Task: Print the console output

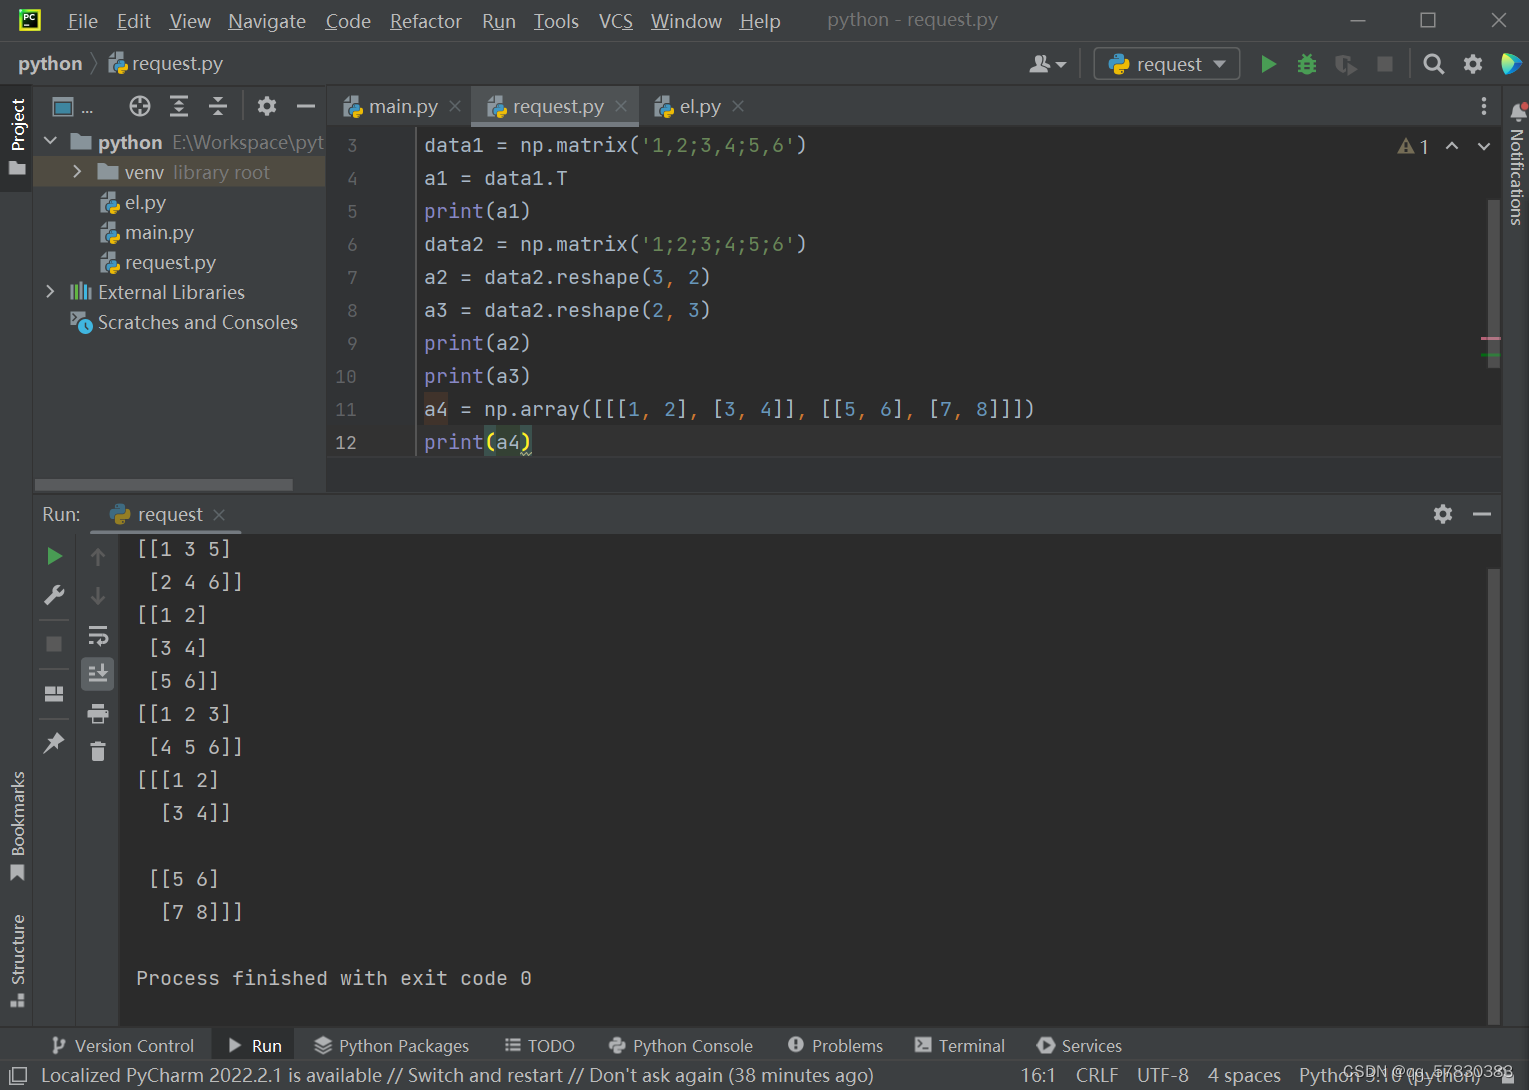Action: [x=98, y=713]
